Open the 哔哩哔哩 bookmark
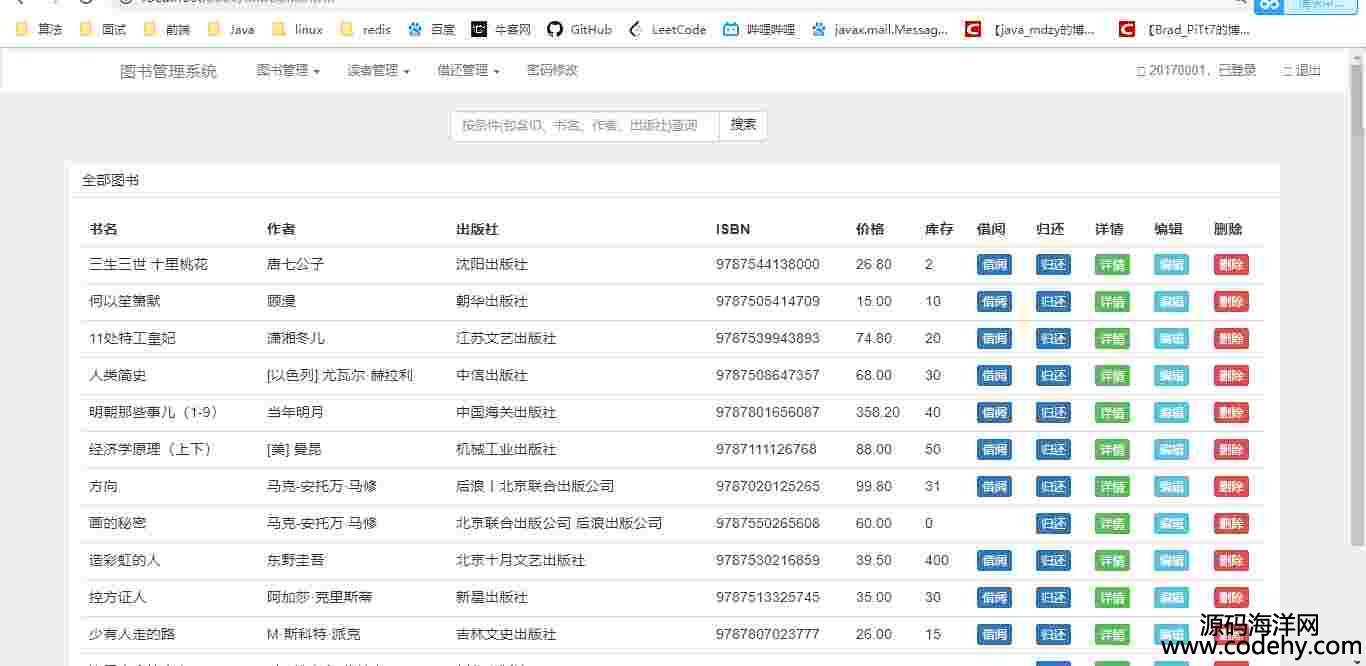Screen dimensions: 1366x666 coord(759,30)
